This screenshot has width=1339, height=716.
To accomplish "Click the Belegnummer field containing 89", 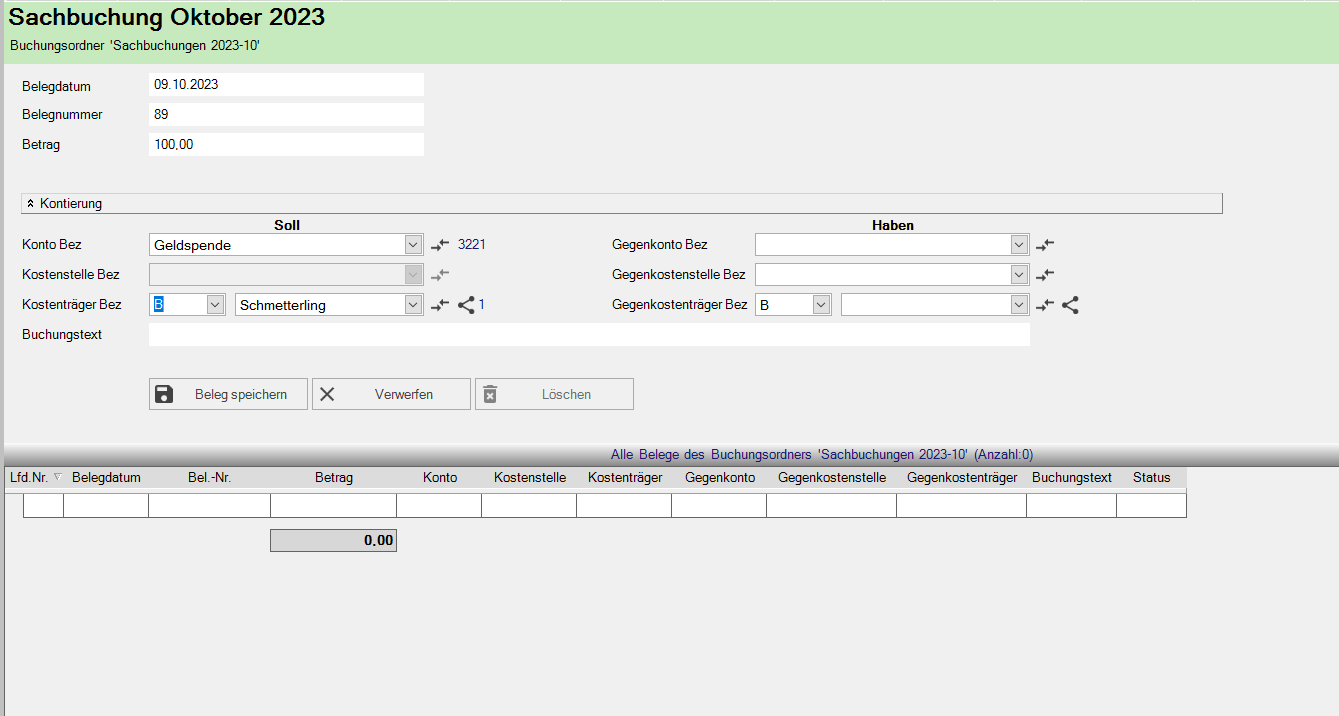I will click(286, 115).
